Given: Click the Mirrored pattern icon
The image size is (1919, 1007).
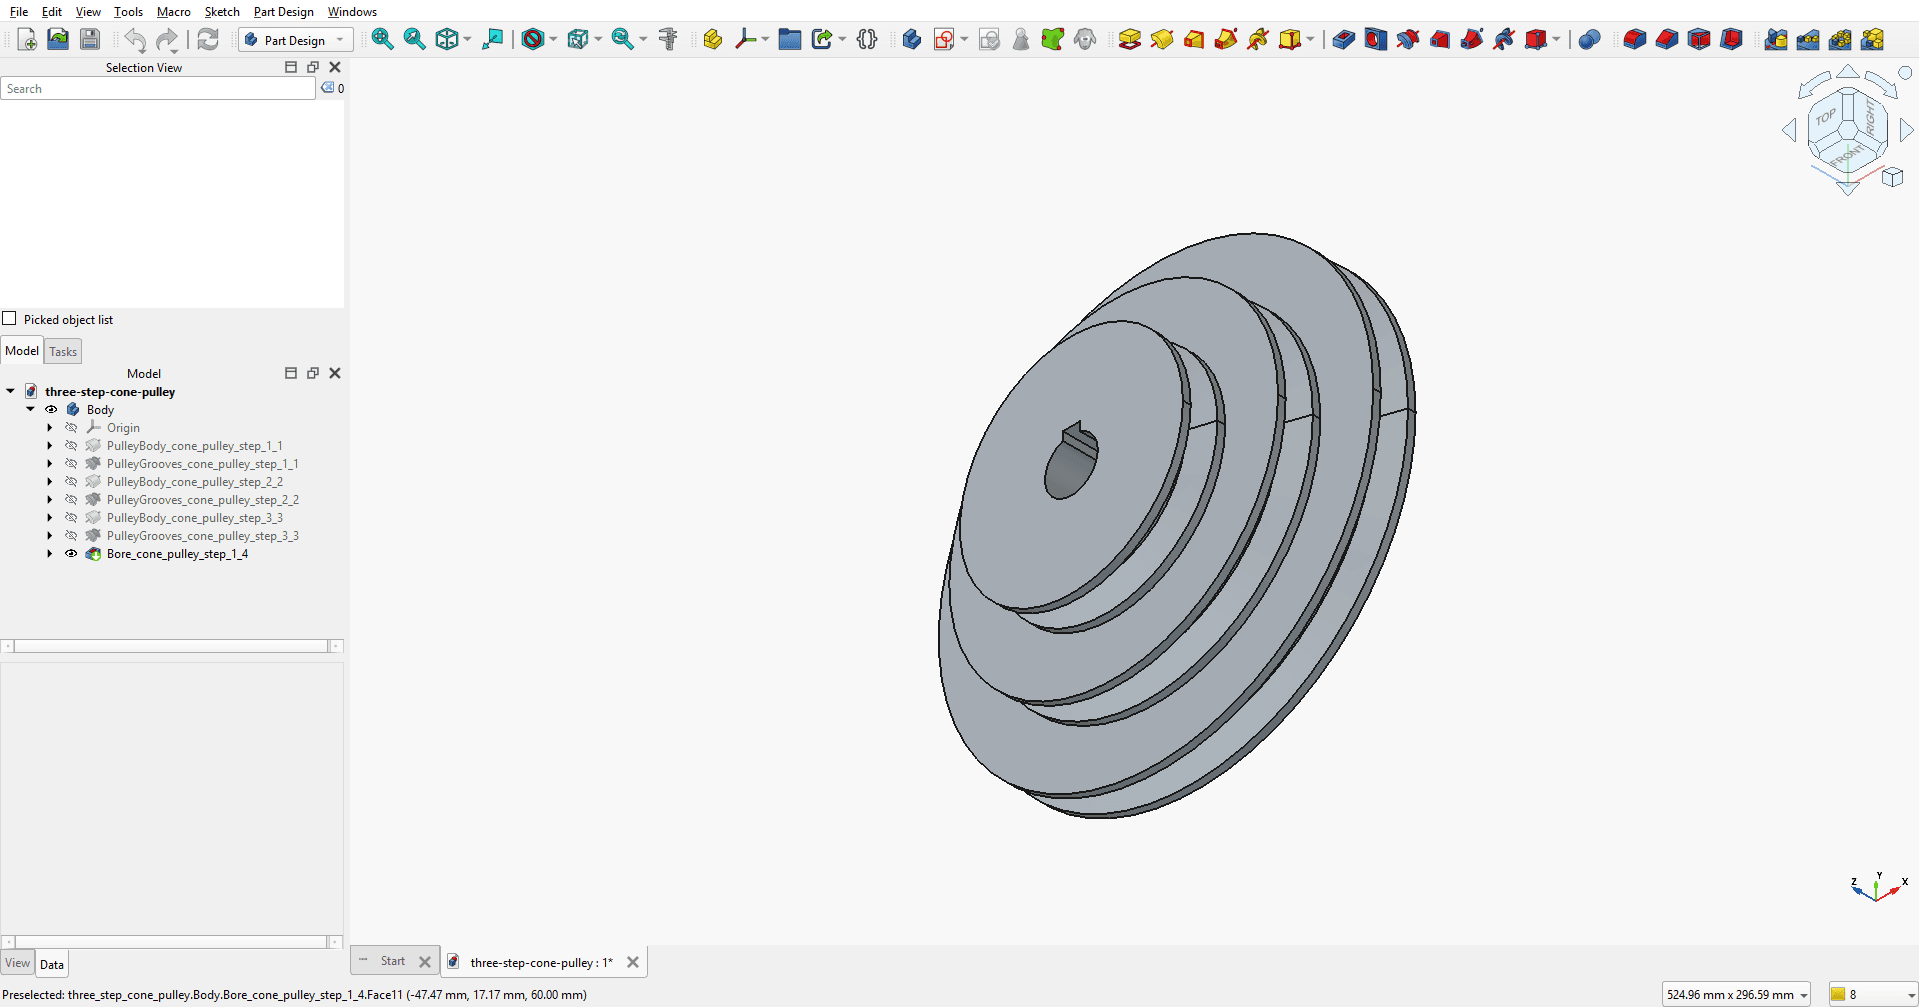Looking at the screenshot, I should click(x=1775, y=39).
